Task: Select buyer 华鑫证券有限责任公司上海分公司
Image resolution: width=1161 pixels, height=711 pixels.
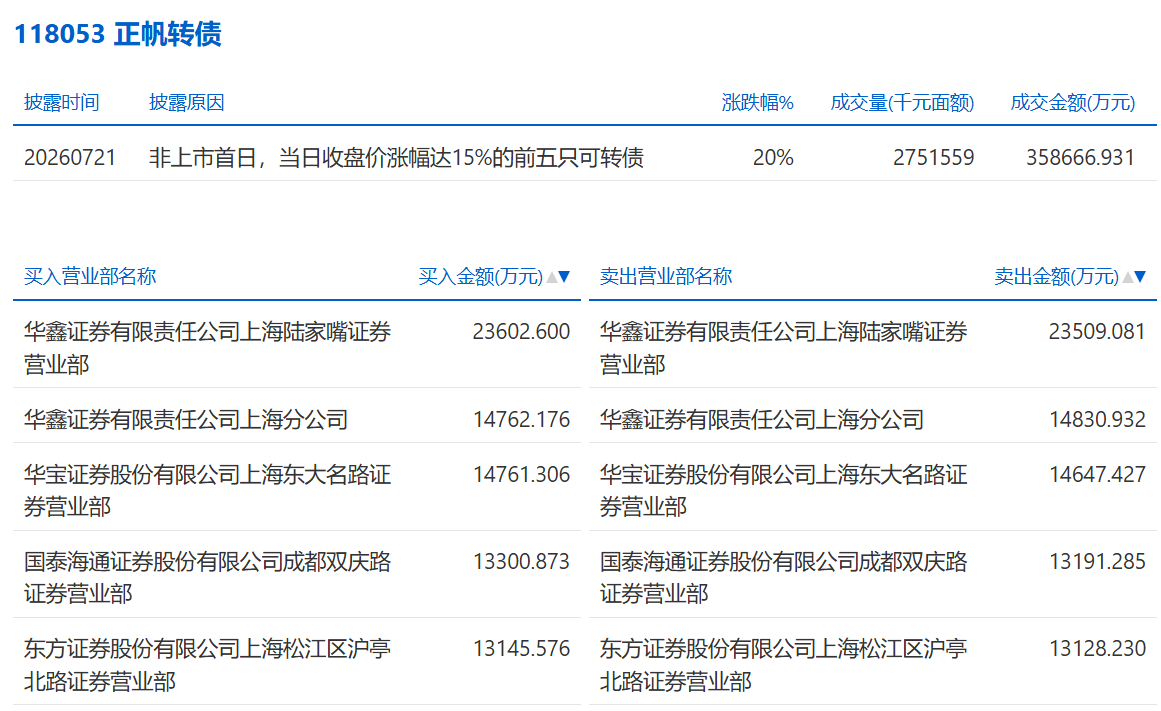Action: click(x=186, y=419)
